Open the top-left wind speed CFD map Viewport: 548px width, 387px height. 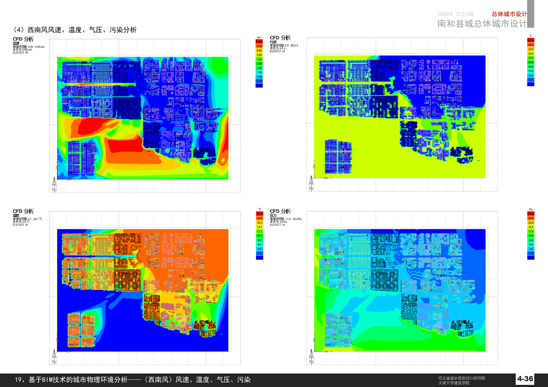click(x=143, y=118)
